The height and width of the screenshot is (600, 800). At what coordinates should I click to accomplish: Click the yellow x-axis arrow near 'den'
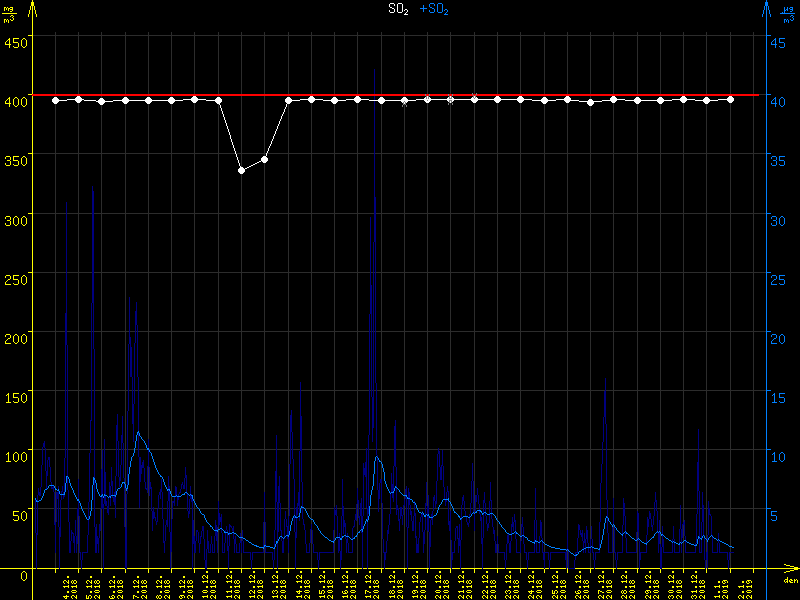[x=790, y=571]
